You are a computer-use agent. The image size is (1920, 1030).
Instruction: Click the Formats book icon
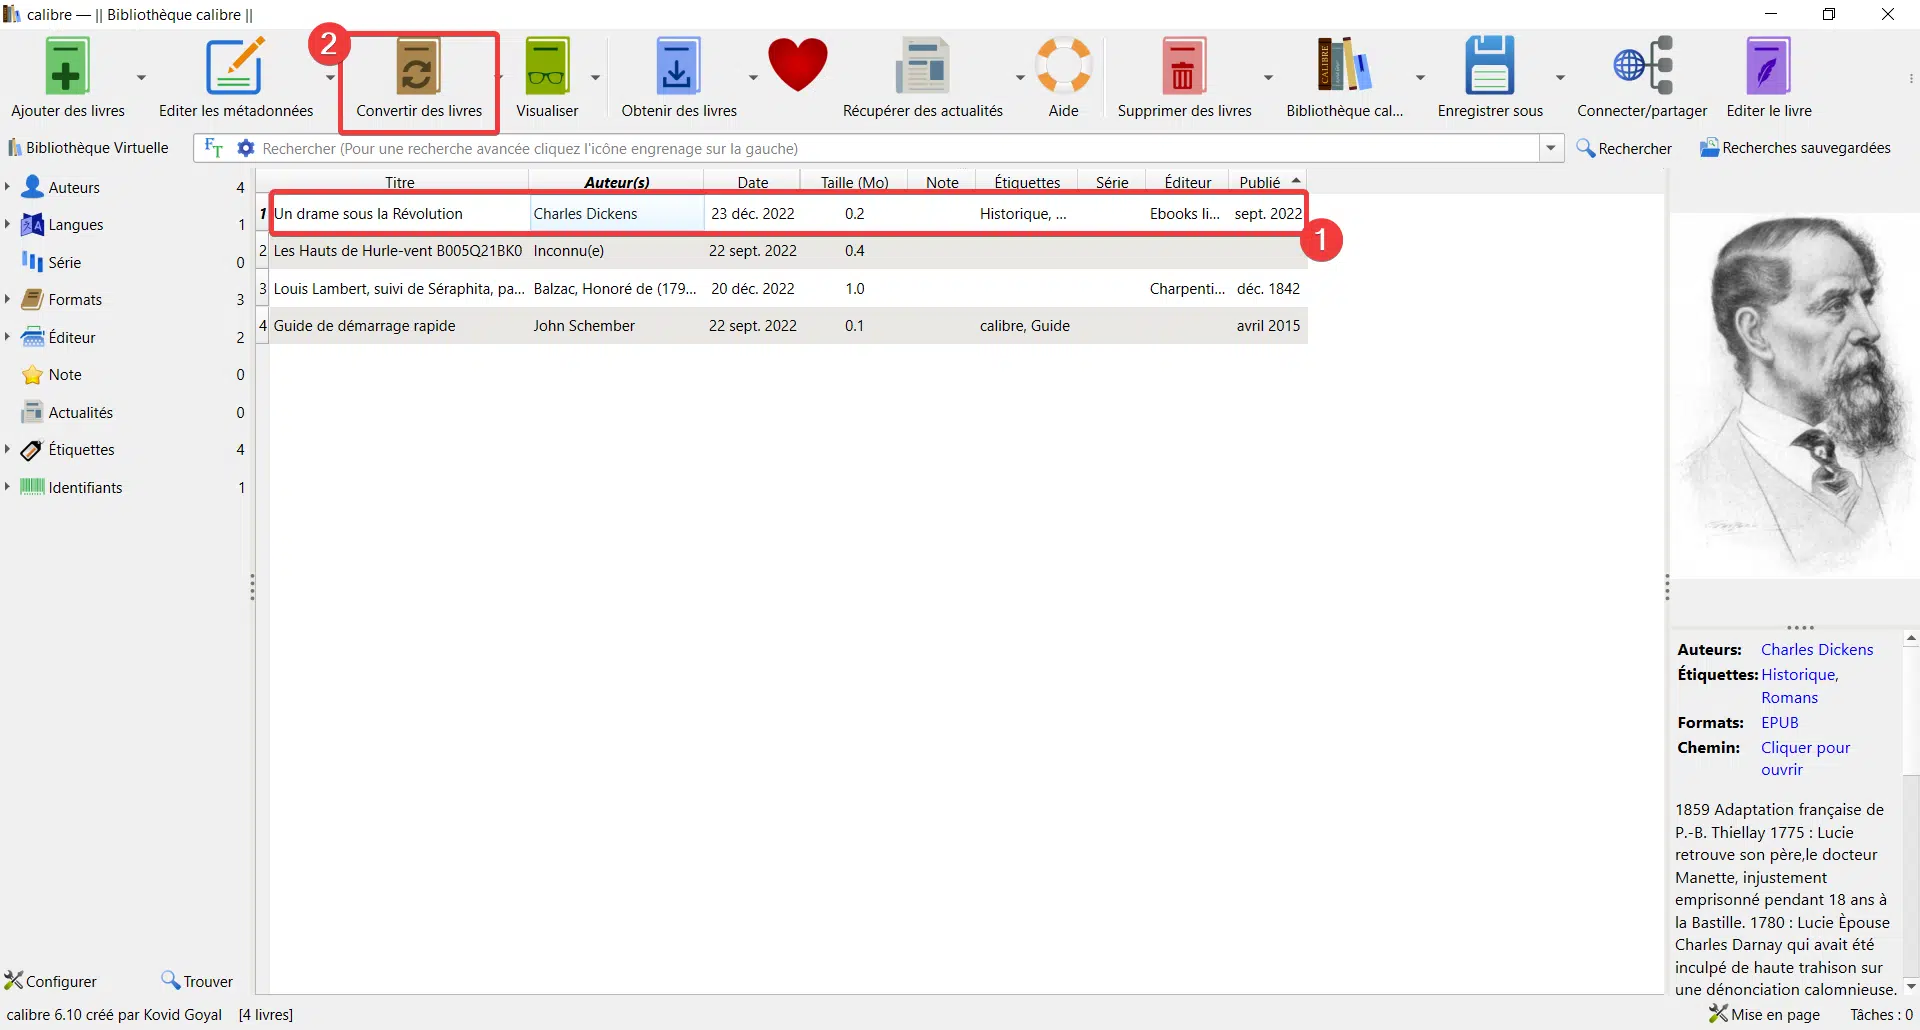pos(33,300)
